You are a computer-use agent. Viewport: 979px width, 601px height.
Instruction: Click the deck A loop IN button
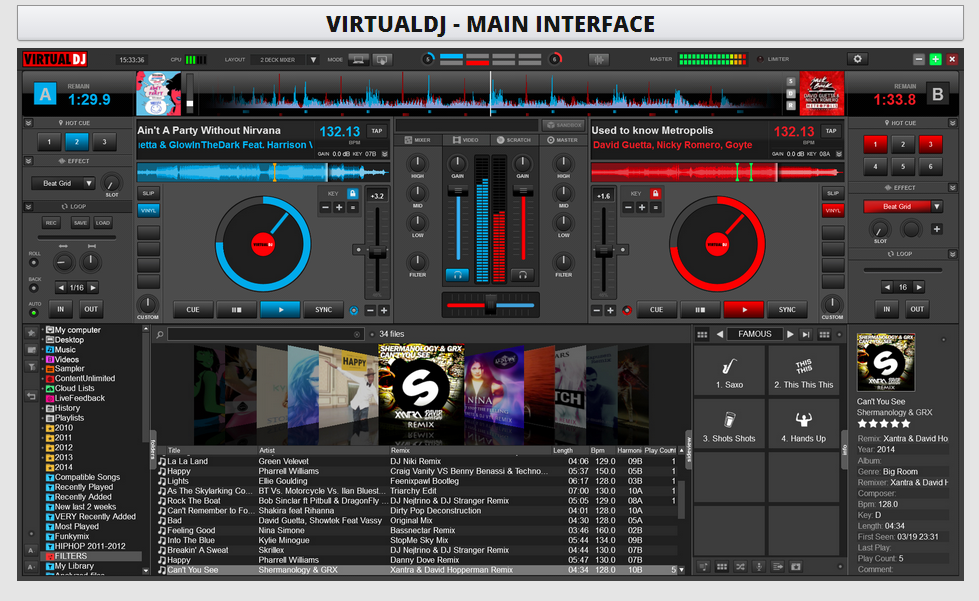(x=61, y=309)
